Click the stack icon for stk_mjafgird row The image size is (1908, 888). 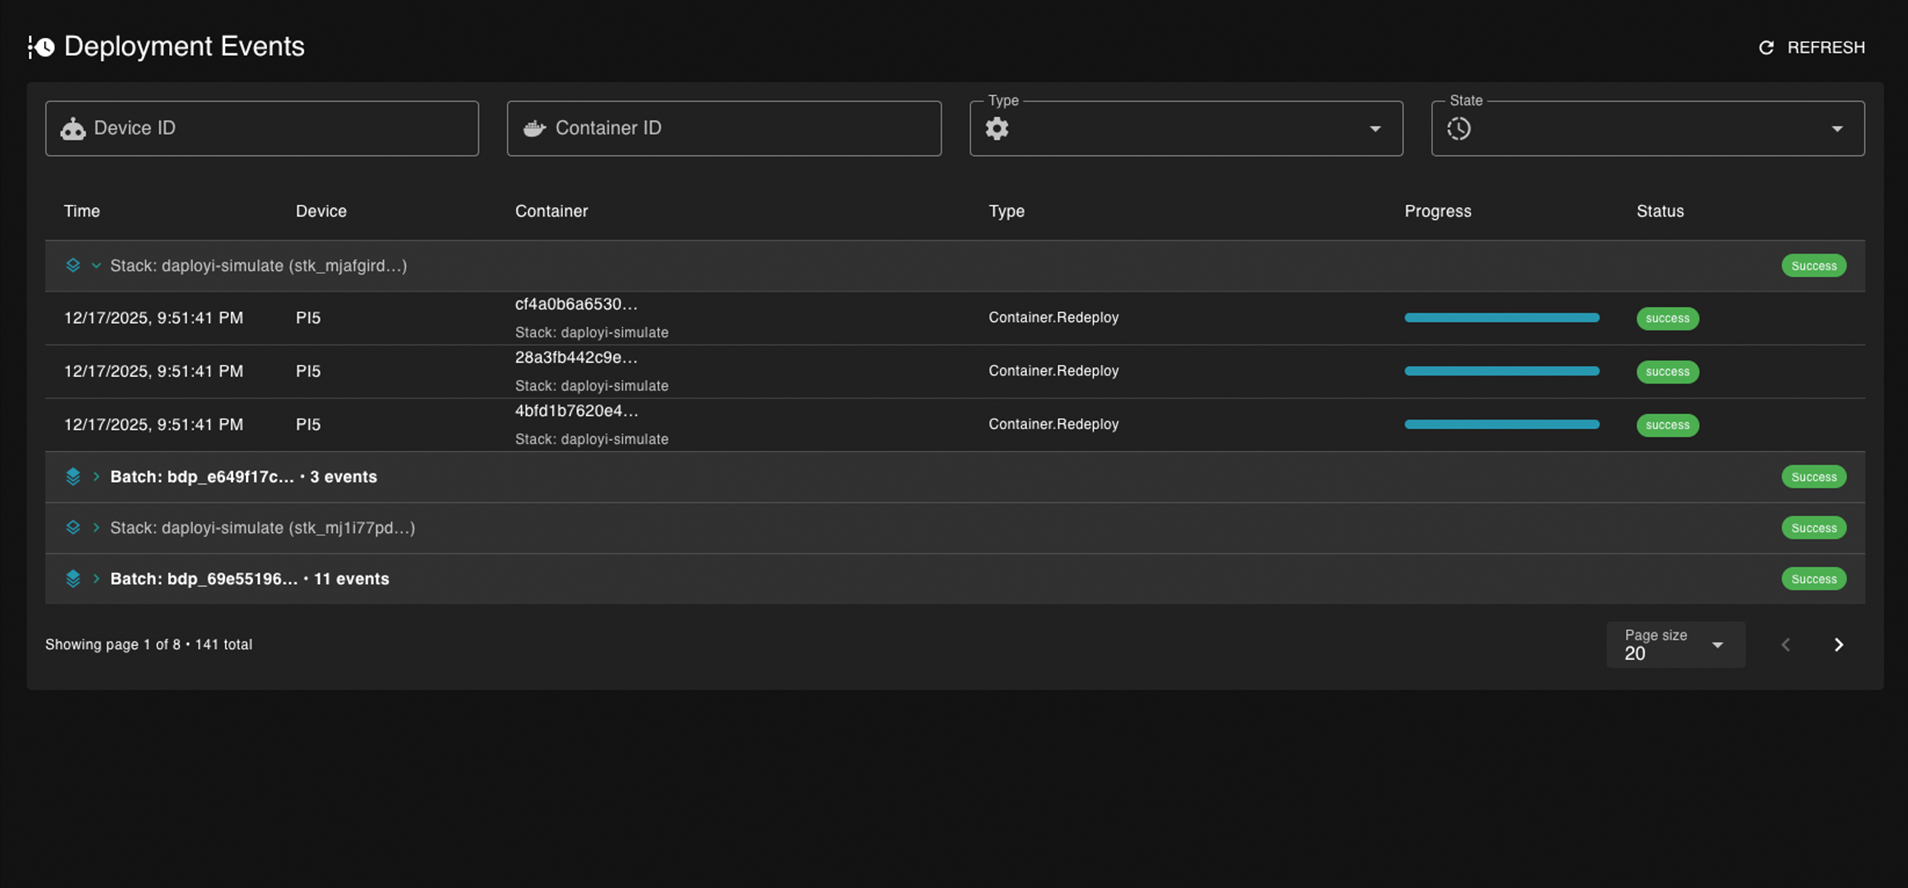pos(73,266)
